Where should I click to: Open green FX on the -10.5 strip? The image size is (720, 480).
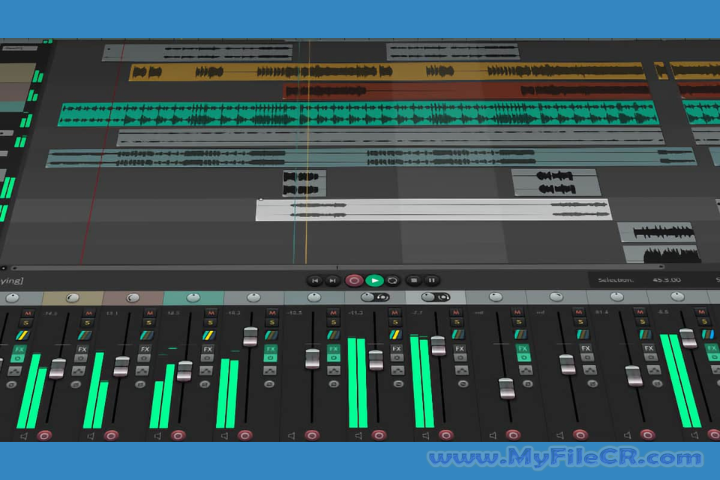pos(334,349)
